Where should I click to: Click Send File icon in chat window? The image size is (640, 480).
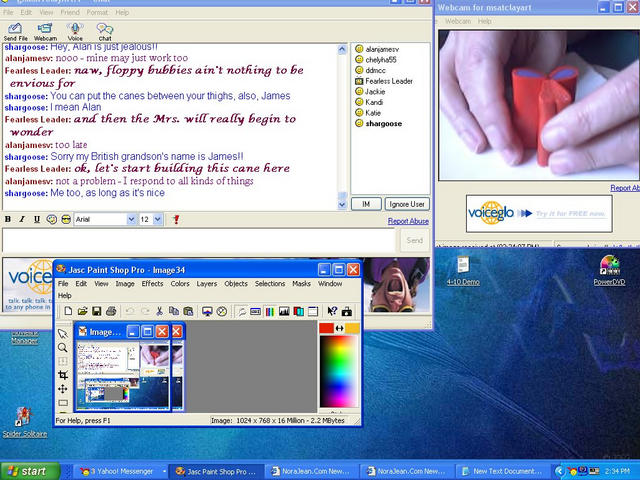[x=16, y=32]
